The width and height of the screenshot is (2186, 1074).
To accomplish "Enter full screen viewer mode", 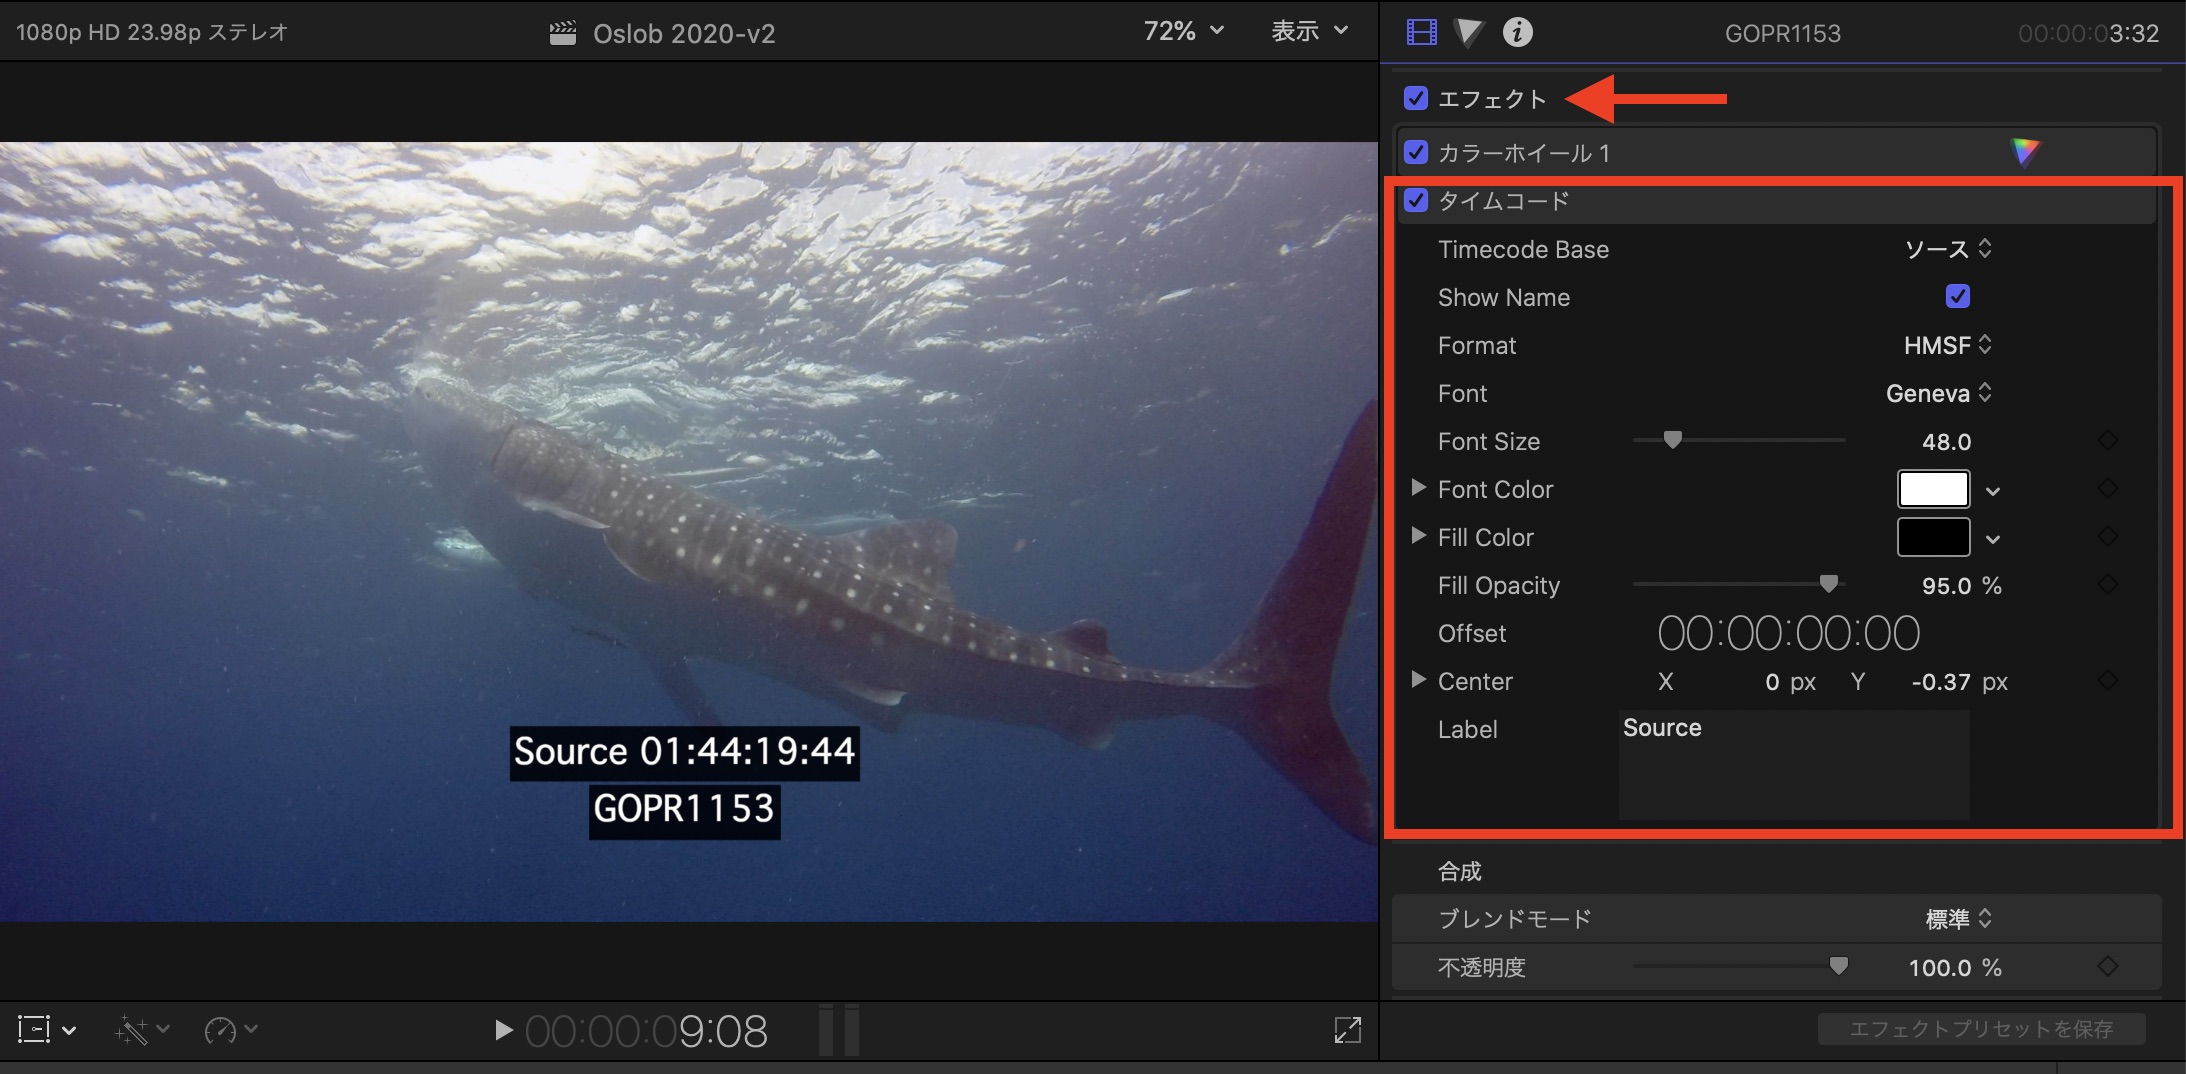I will tap(1347, 1030).
